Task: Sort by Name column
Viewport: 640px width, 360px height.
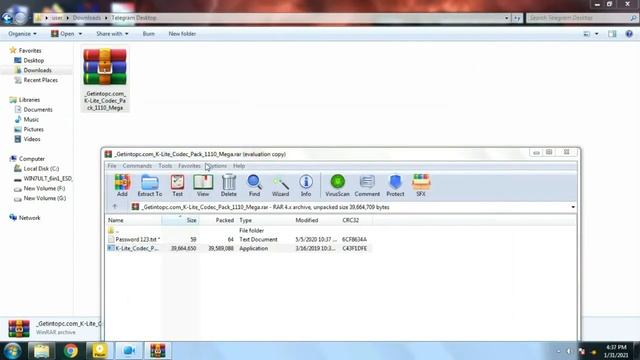Action: [x=134, y=220]
